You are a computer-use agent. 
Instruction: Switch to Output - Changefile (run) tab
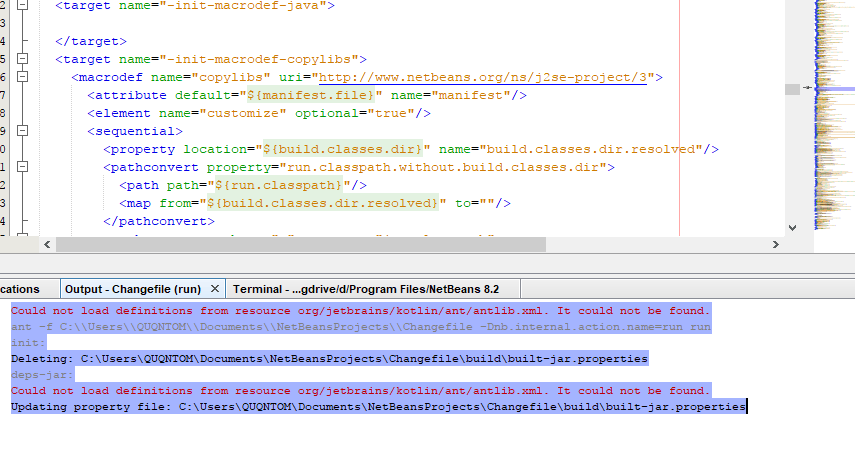point(133,289)
